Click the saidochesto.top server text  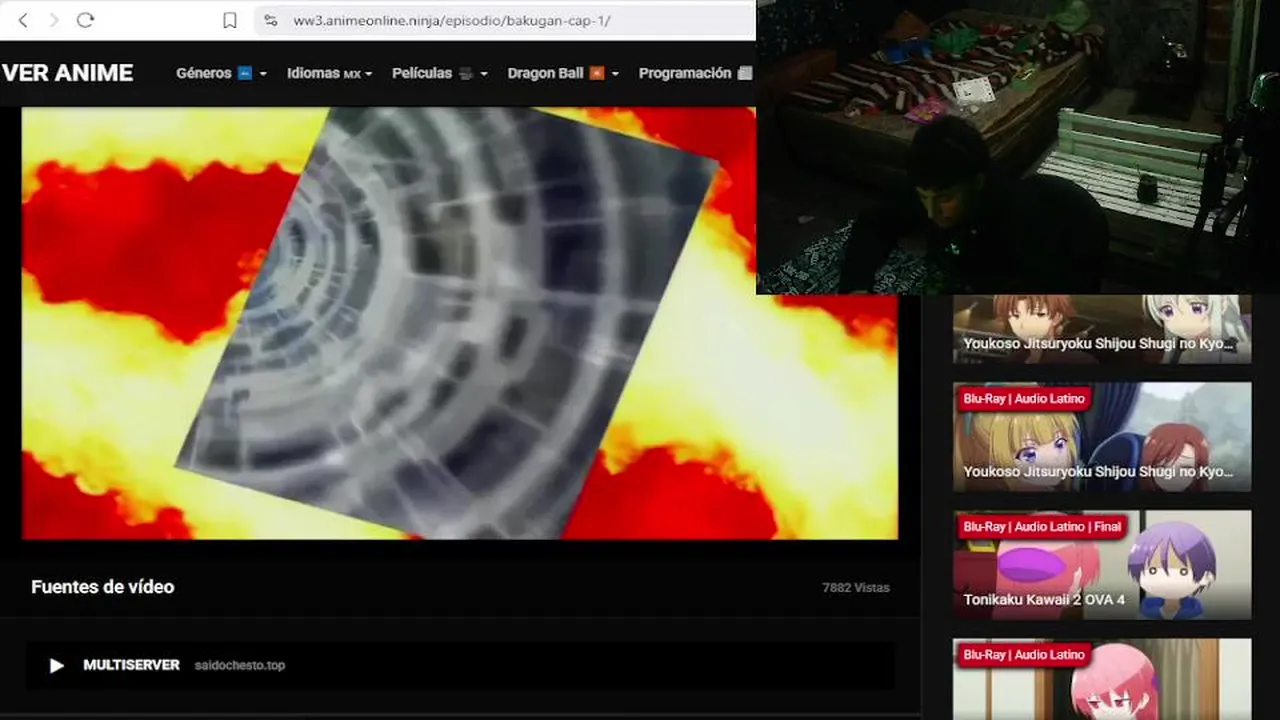(240, 665)
